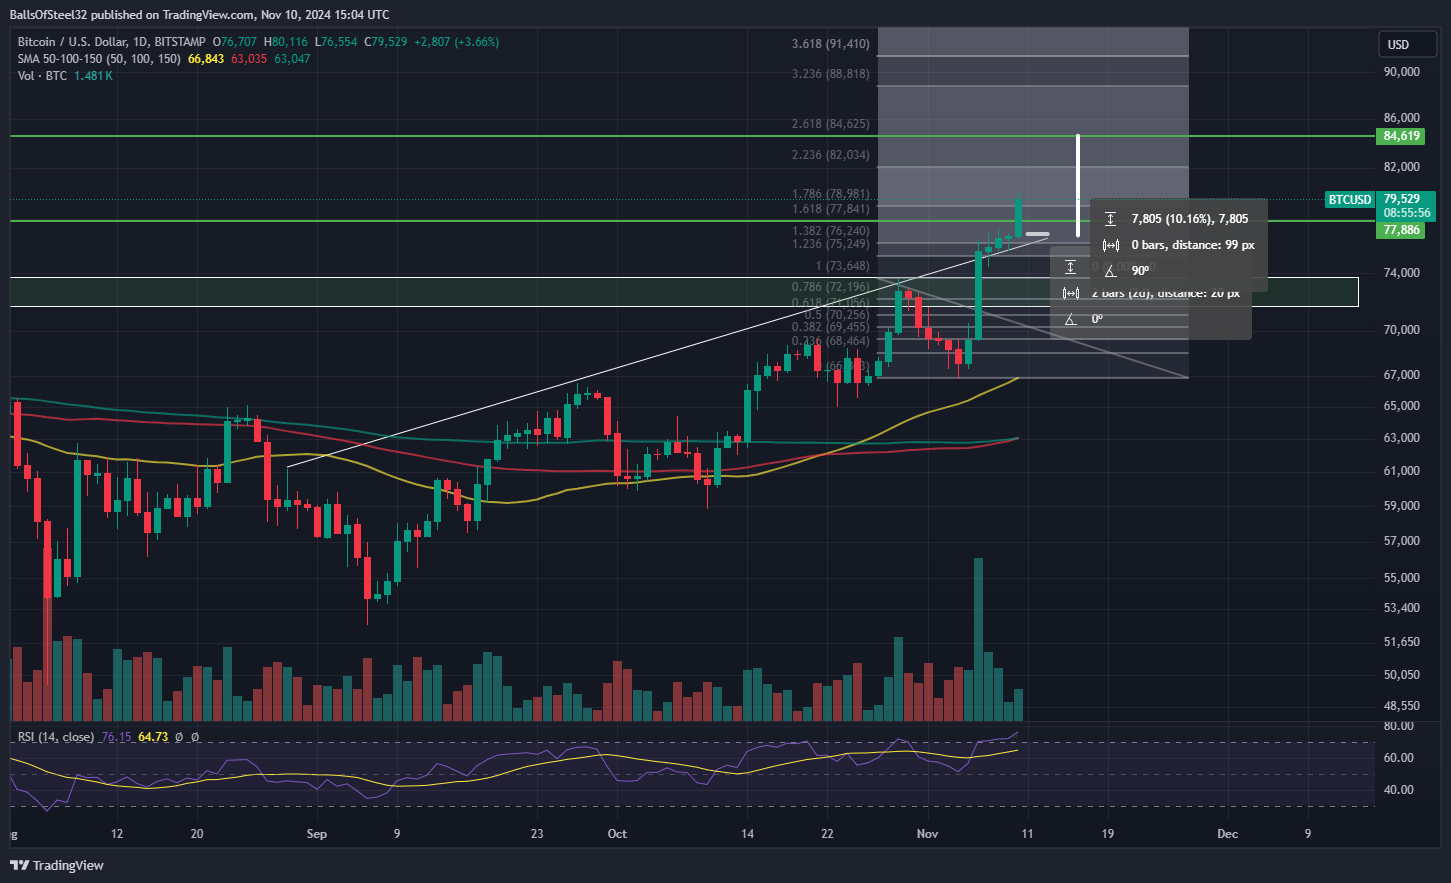Click the RSI value 64.73
Image resolution: width=1451 pixels, height=883 pixels.
pyautogui.click(x=153, y=737)
